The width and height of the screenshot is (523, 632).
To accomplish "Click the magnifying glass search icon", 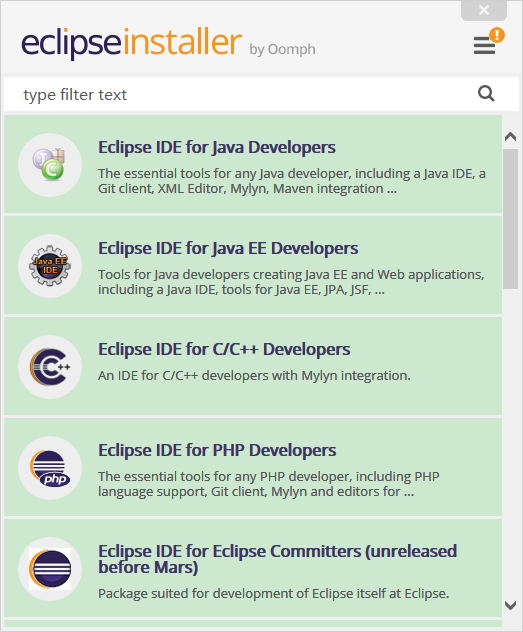I will pyautogui.click(x=486, y=94).
